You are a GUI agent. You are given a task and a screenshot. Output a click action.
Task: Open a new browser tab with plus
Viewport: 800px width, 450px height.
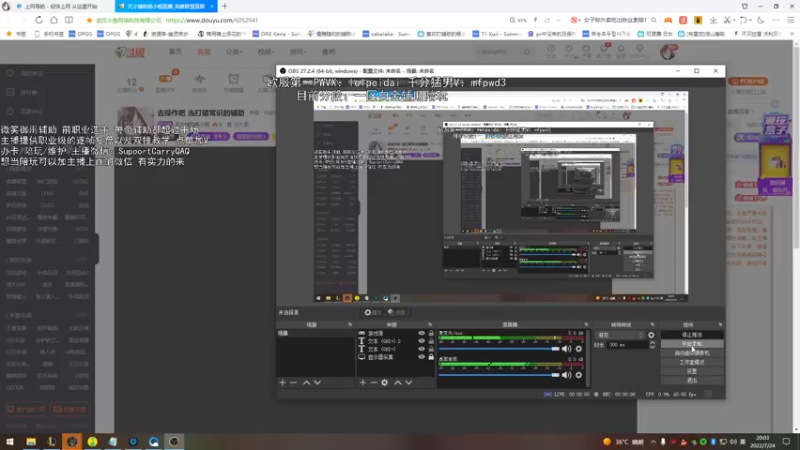(x=224, y=6)
